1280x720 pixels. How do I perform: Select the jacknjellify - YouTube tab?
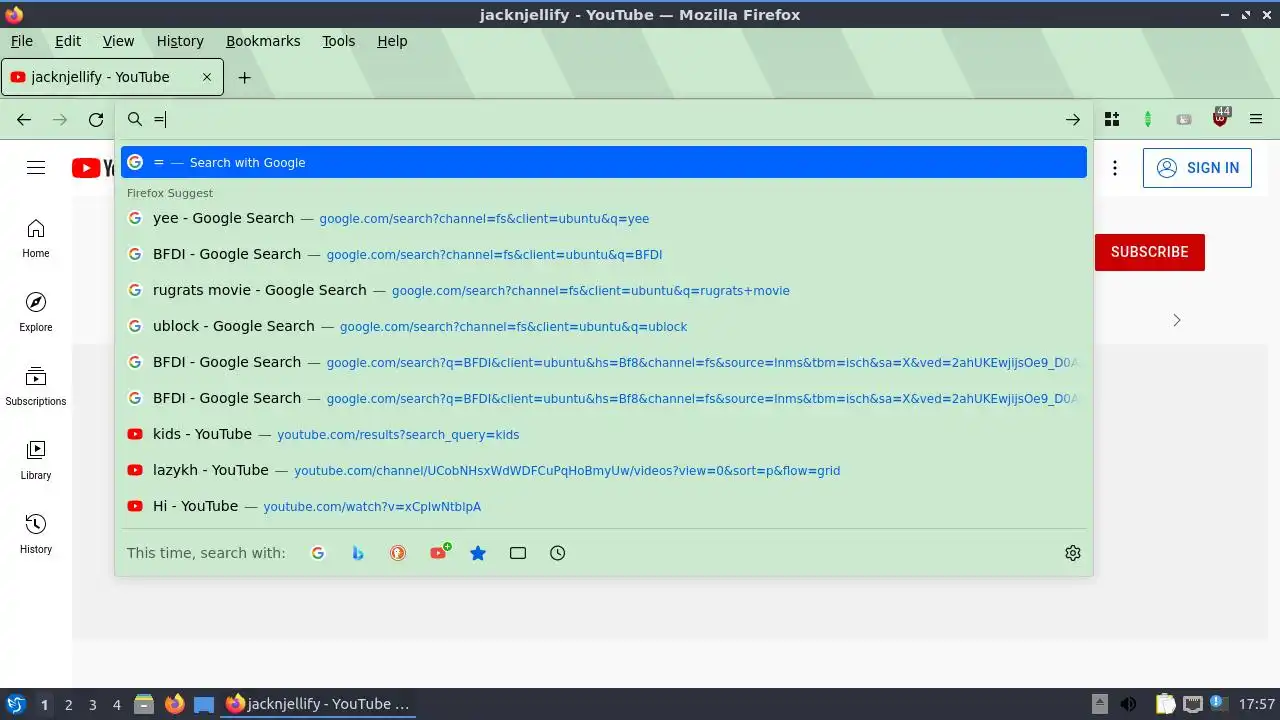pos(112,77)
